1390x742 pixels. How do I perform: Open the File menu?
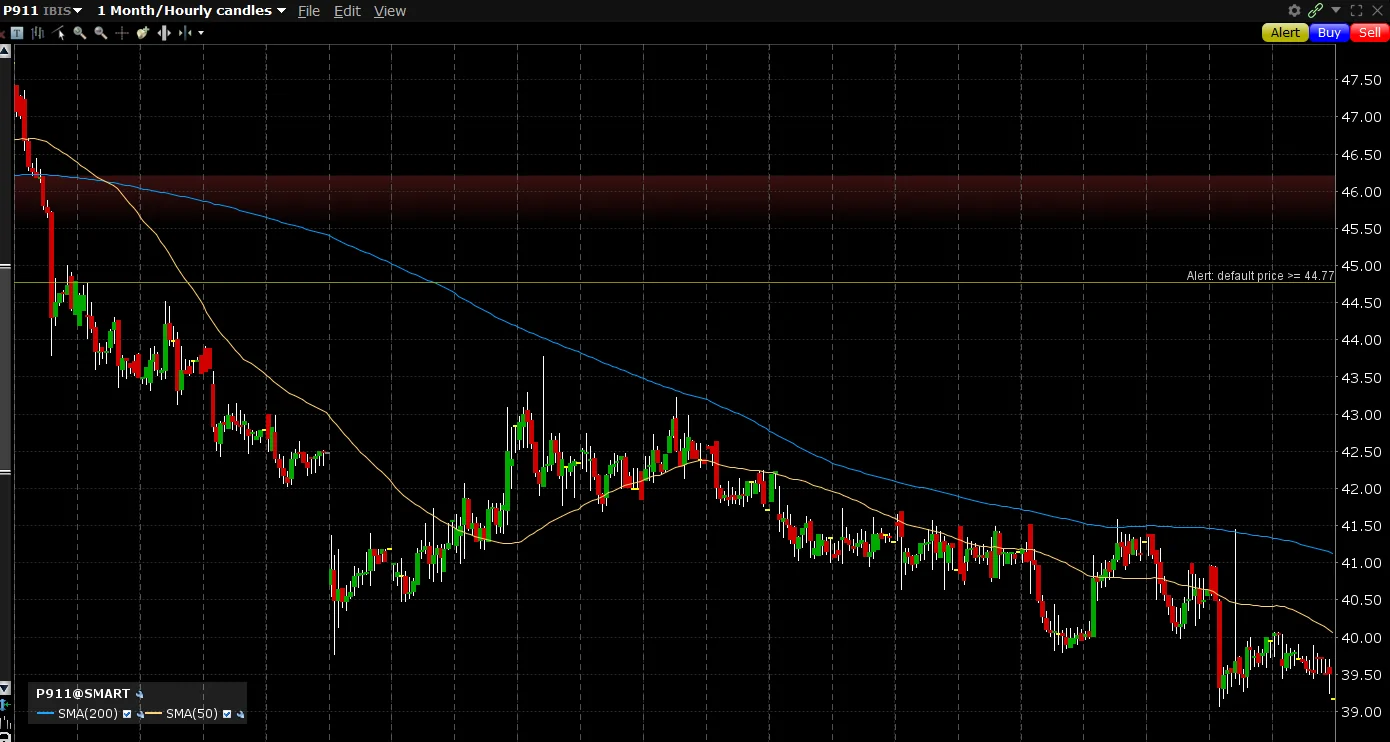(309, 11)
